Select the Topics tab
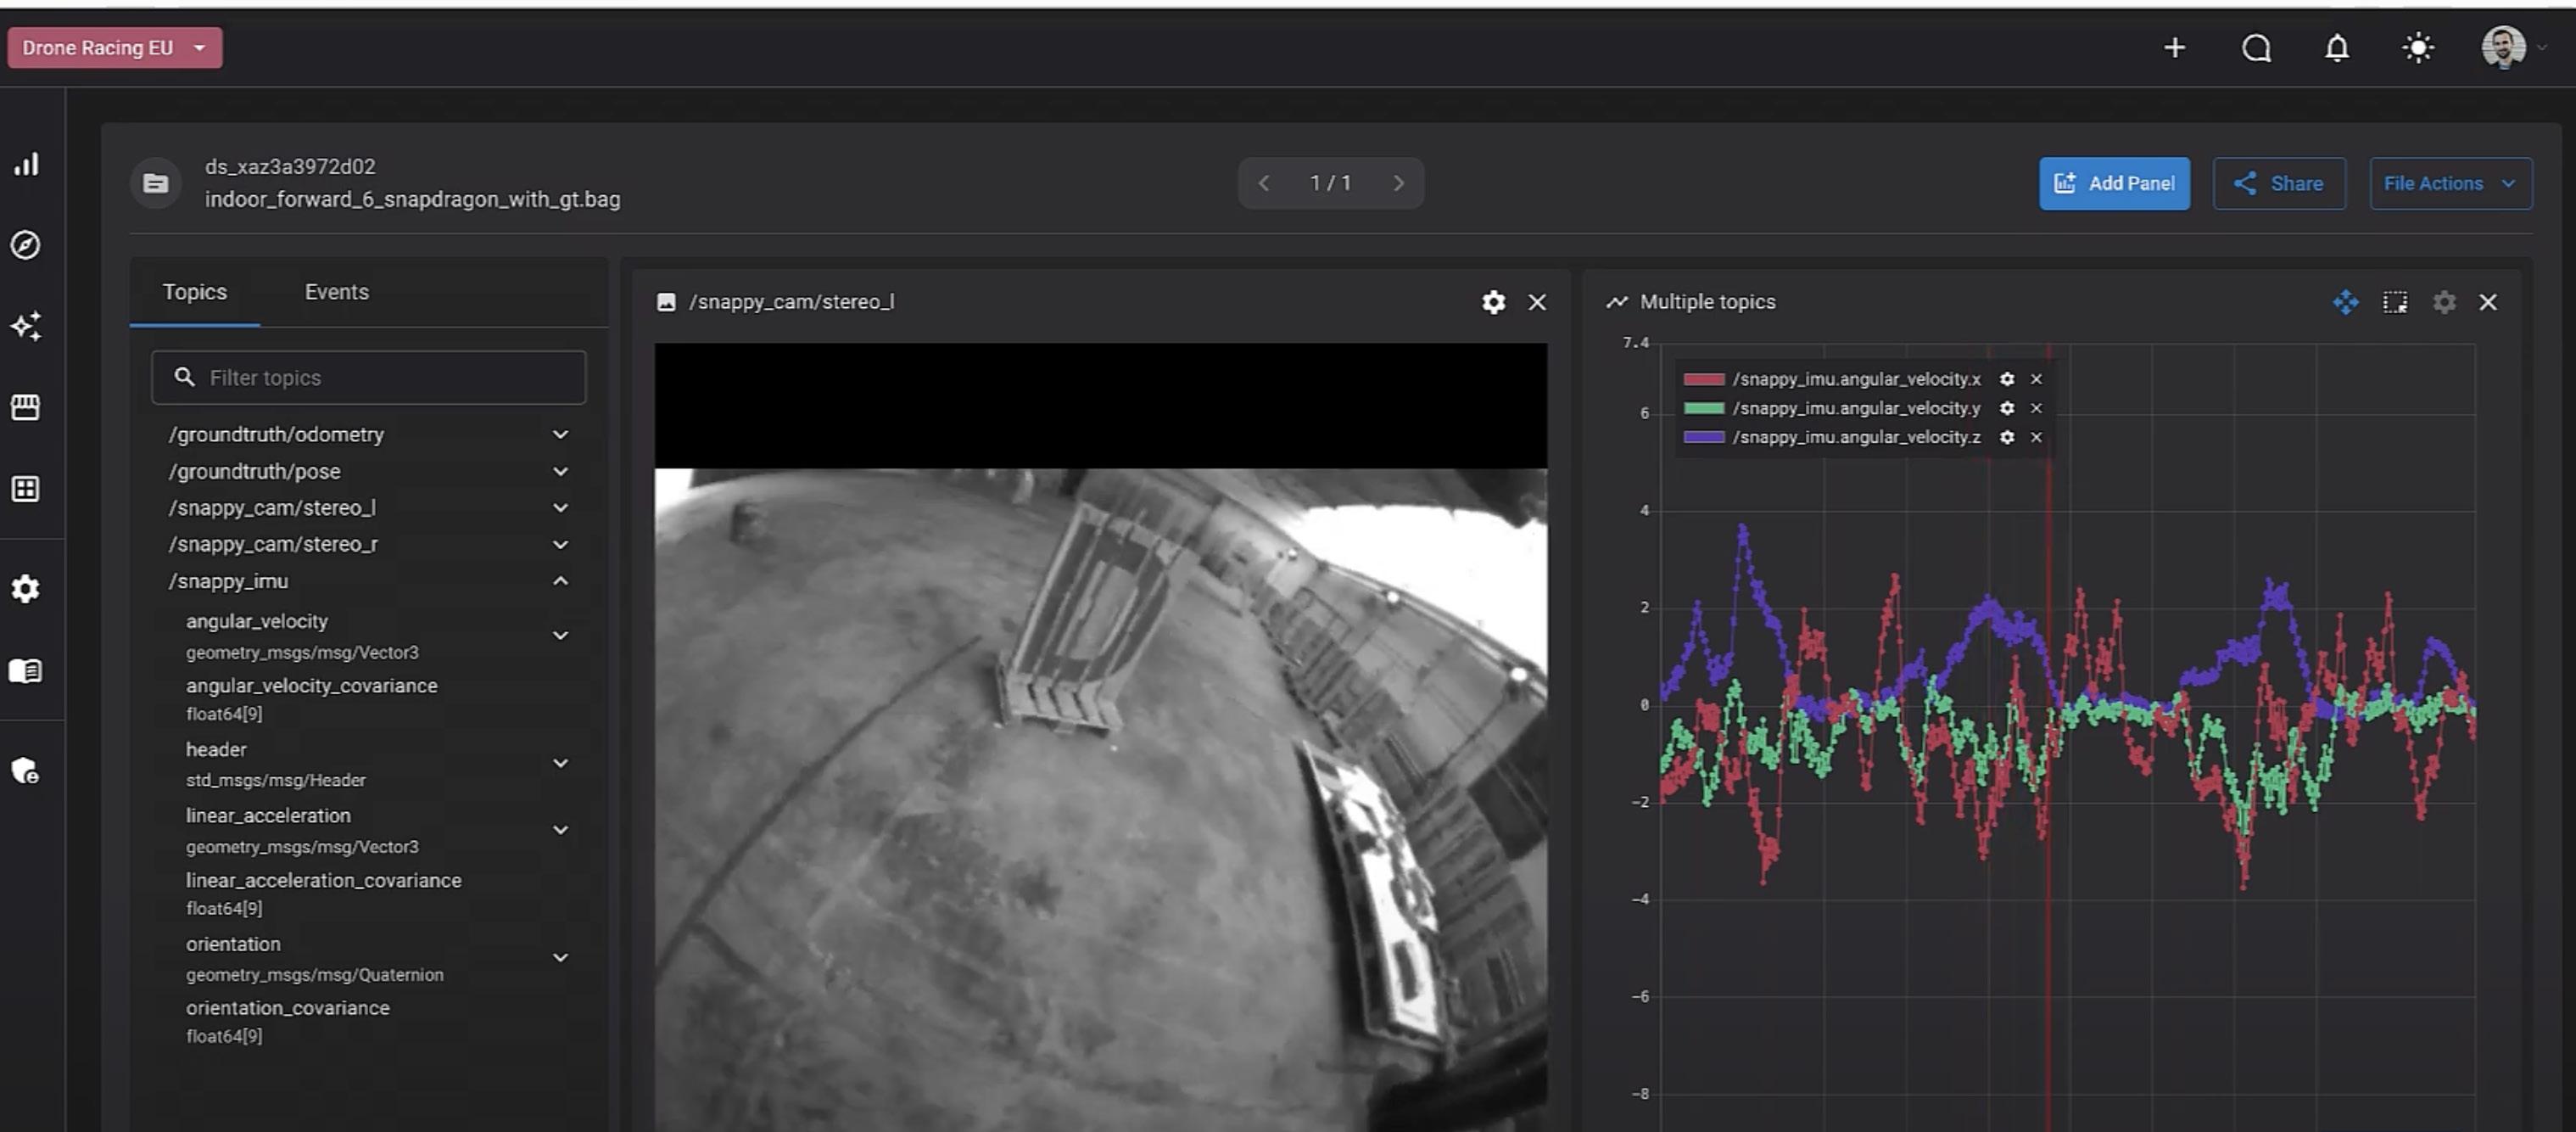The image size is (2576, 1132). pyautogui.click(x=194, y=292)
